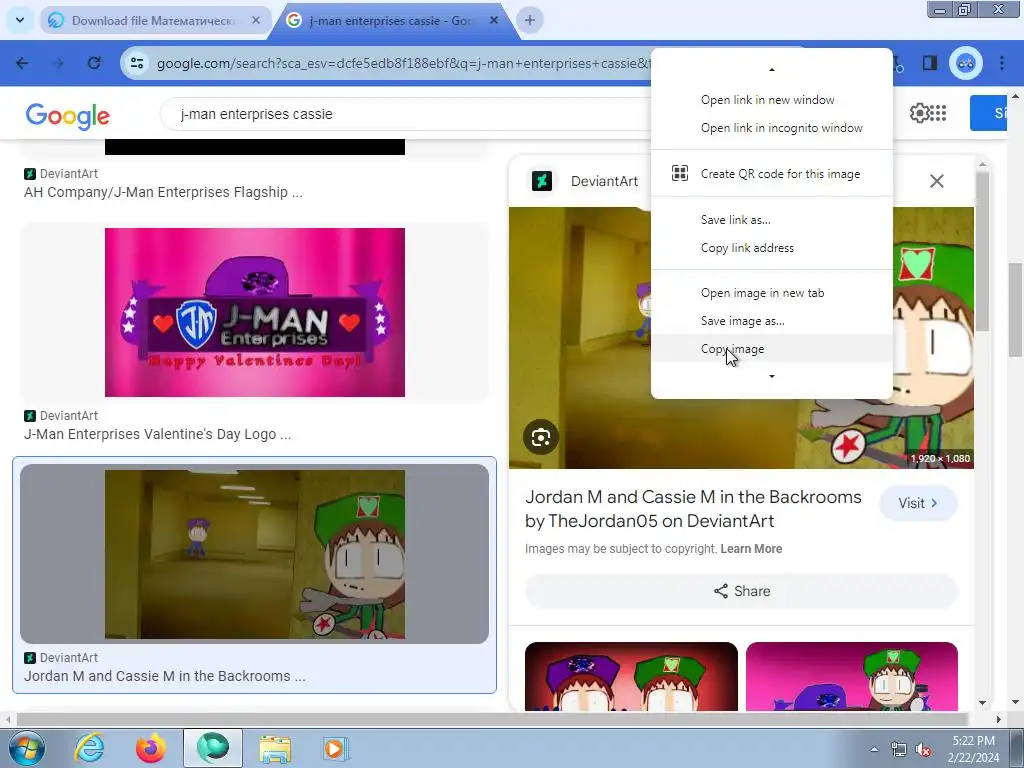Image resolution: width=1024 pixels, height=768 pixels.
Task: Reload the current page
Action: [94, 63]
